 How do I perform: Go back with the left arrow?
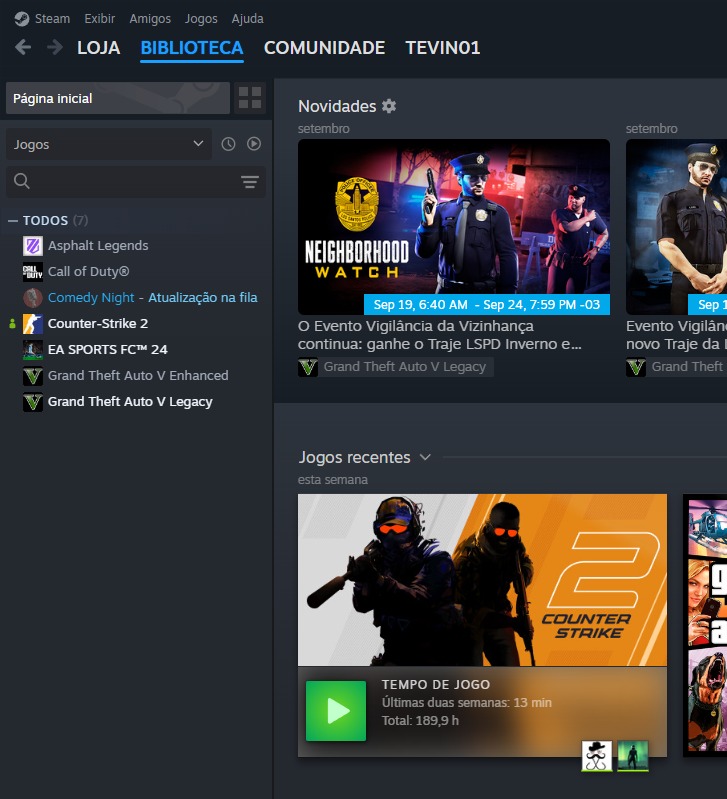pyautogui.click(x=23, y=47)
